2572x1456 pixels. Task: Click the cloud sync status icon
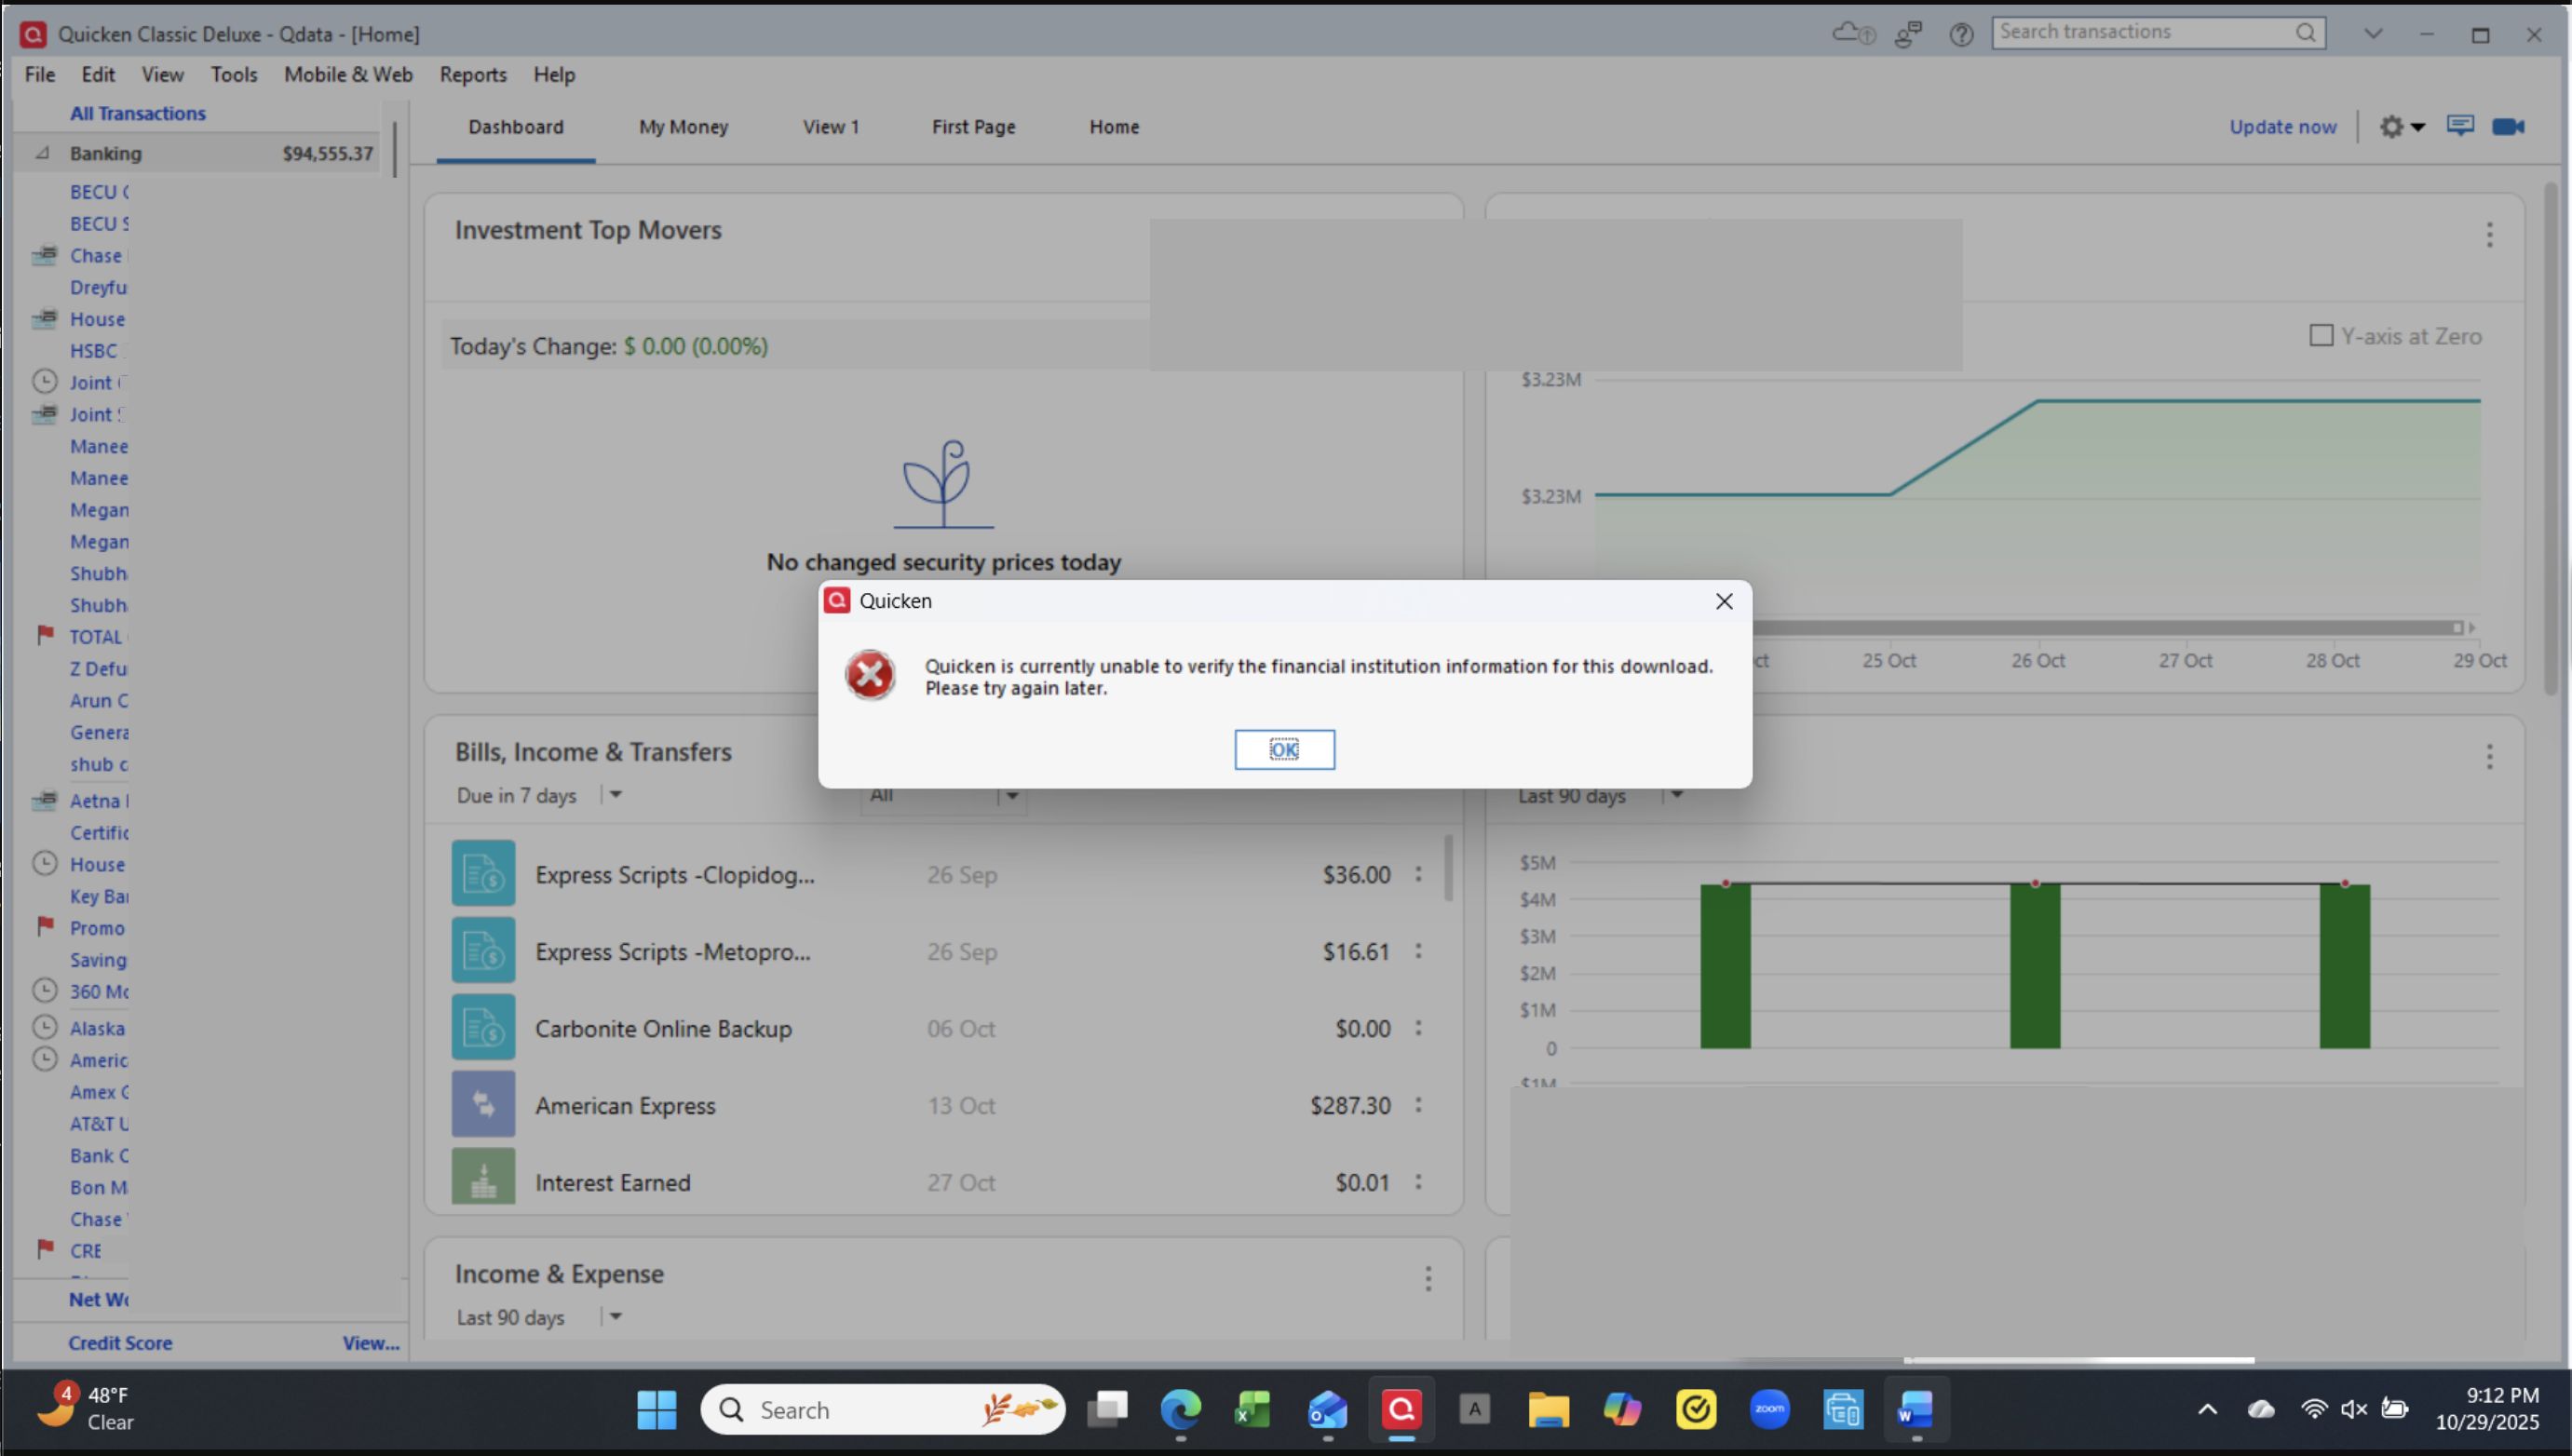pyautogui.click(x=1852, y=34)
